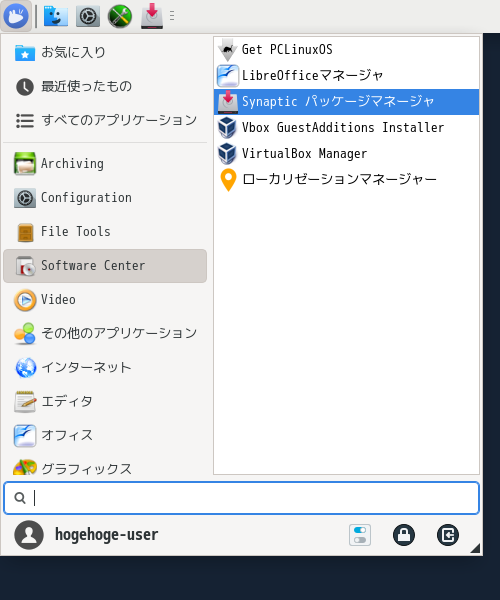
Task: Click the internet globe icon
Action: coord(25,368)
